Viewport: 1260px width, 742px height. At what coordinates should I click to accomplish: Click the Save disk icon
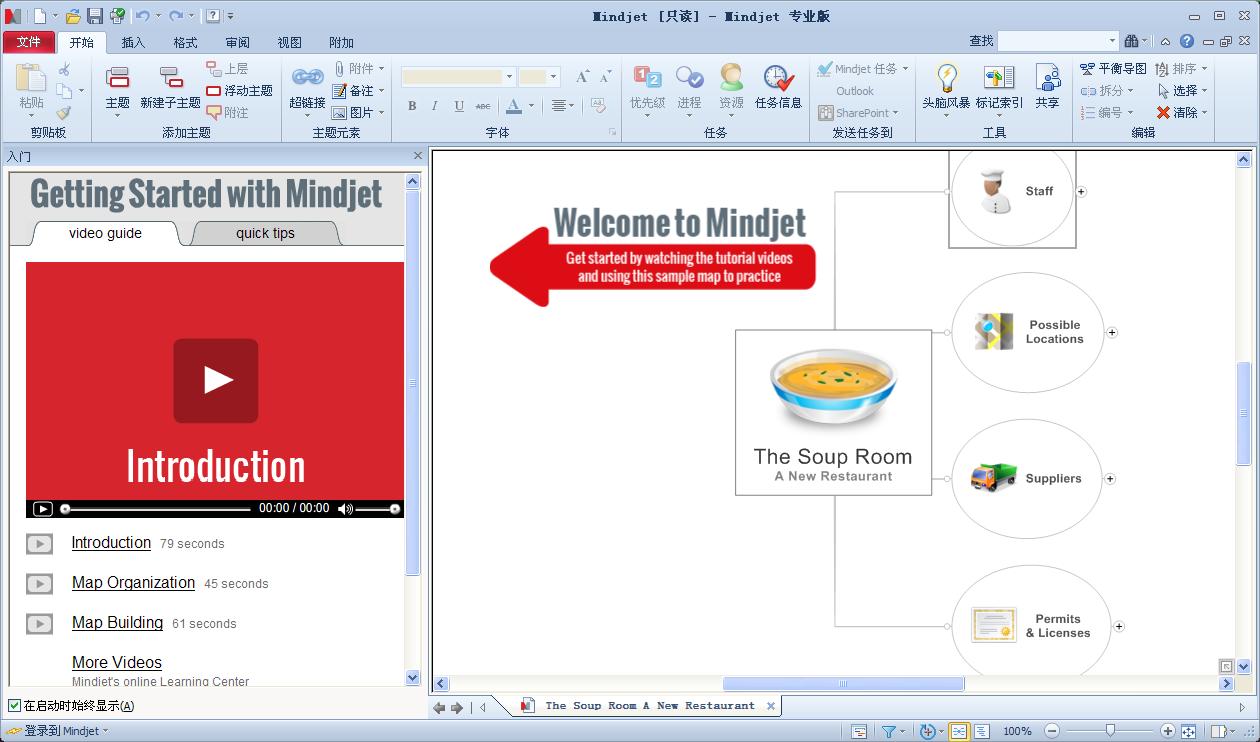pos(95,16)
